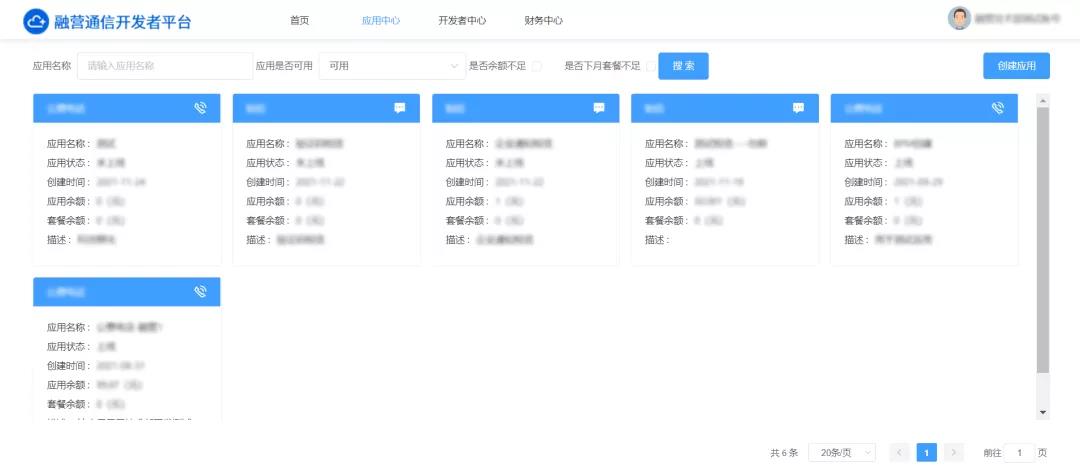This screenshot has width=1080, height=473.
Task: Open the 20条/页 page size dropdown
Action: (x=841, y=453)
